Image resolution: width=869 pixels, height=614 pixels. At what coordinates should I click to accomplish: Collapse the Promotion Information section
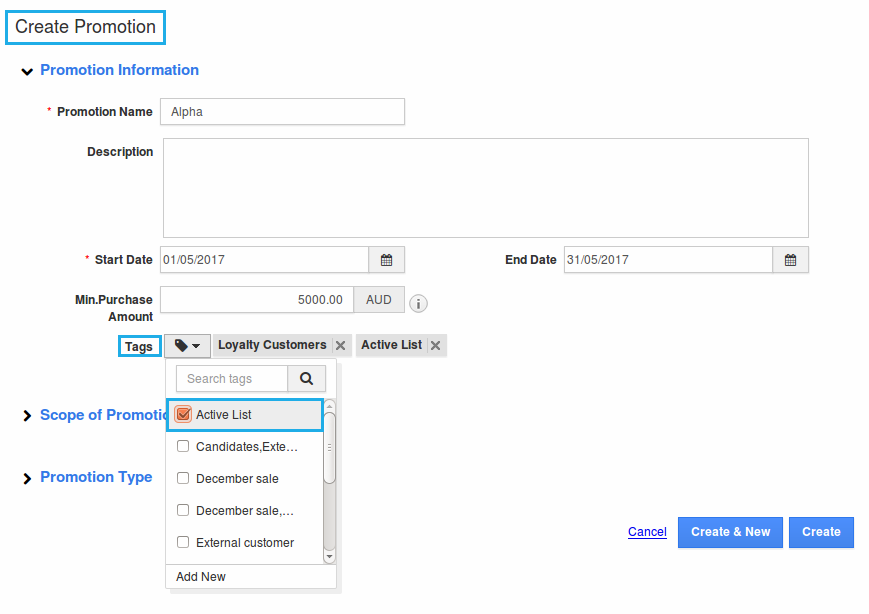tap(27, 70)
